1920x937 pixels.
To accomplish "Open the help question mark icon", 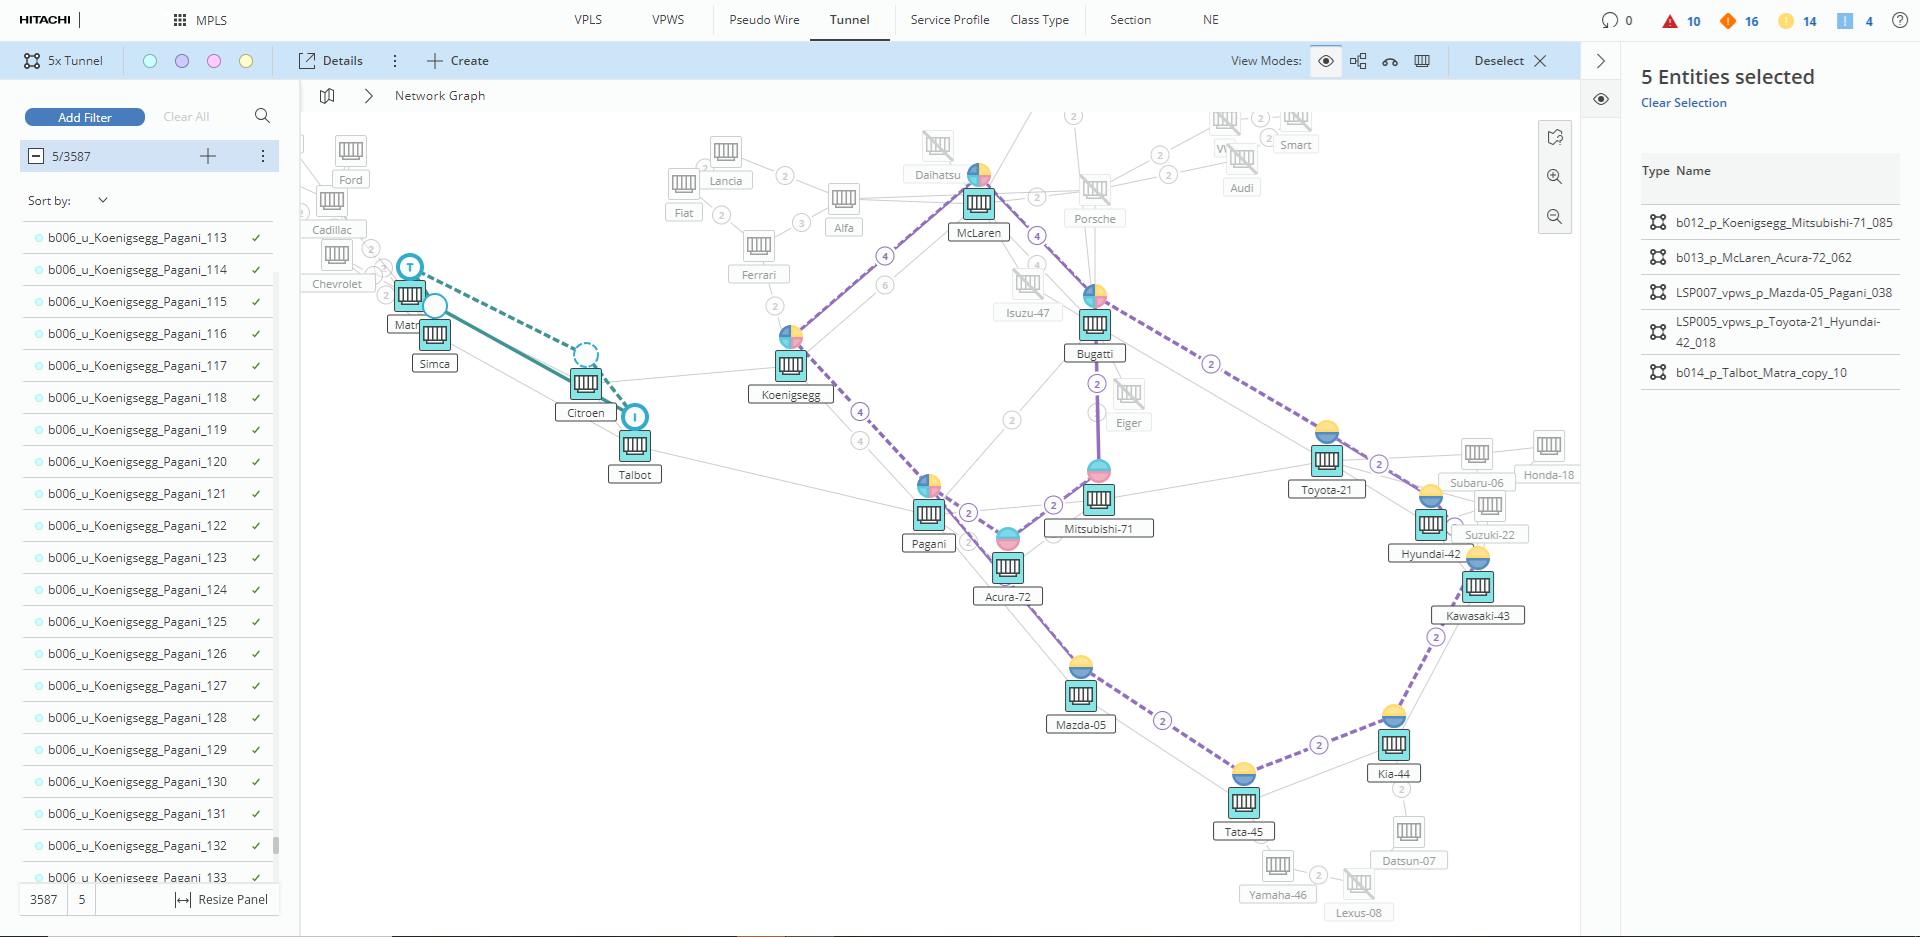I will [1900, 20].
